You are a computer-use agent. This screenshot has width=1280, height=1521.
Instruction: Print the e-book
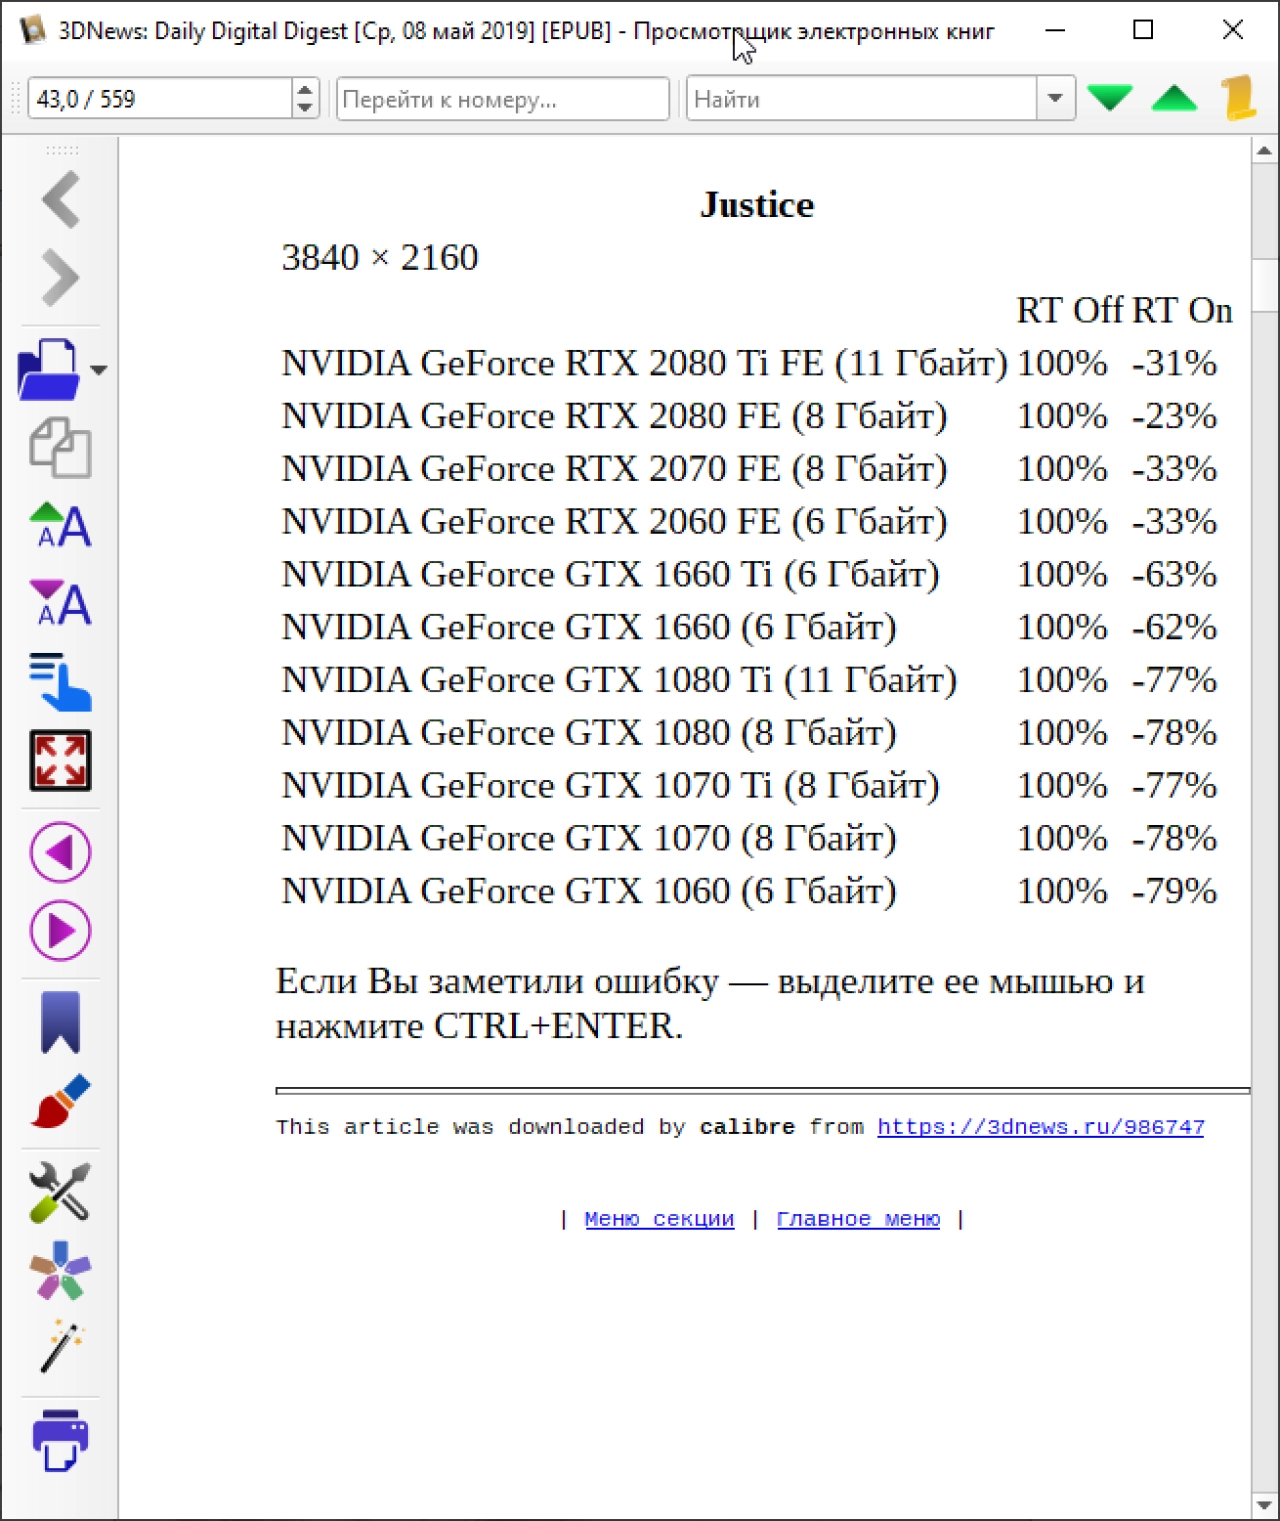(x=61, y=1441)
